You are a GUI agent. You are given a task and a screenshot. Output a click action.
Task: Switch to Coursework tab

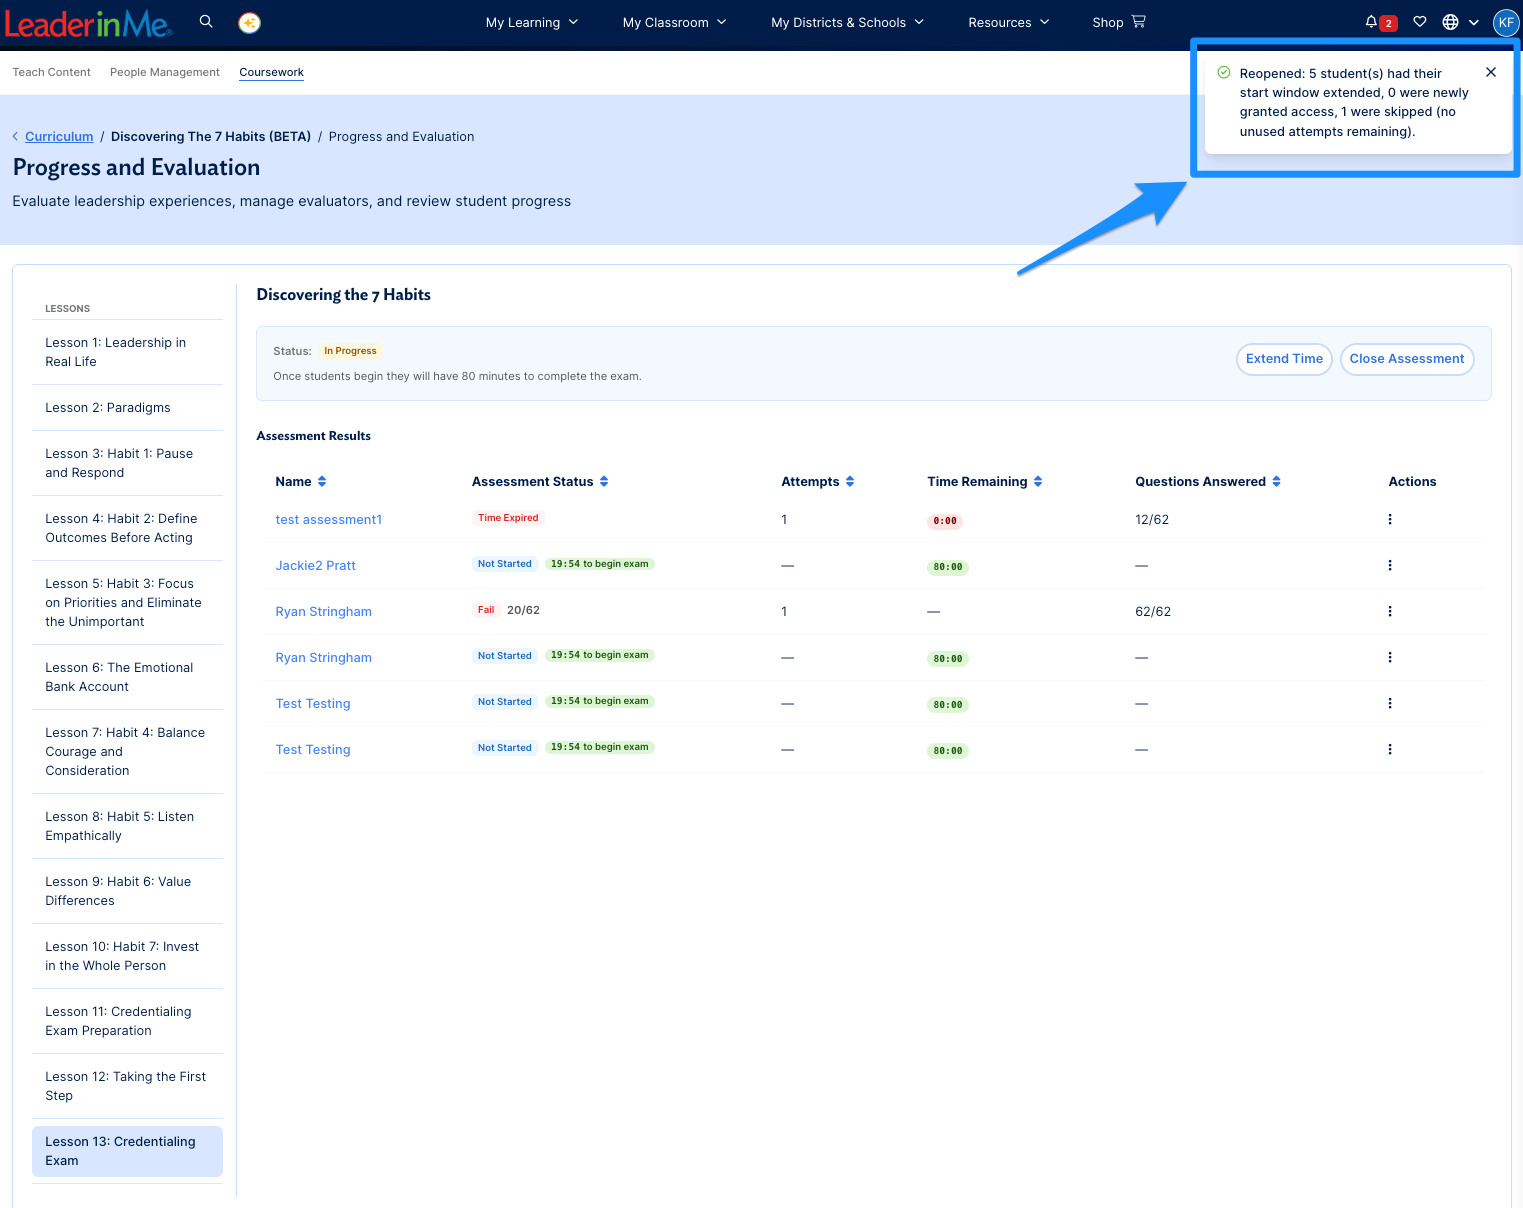coord(272,72)
